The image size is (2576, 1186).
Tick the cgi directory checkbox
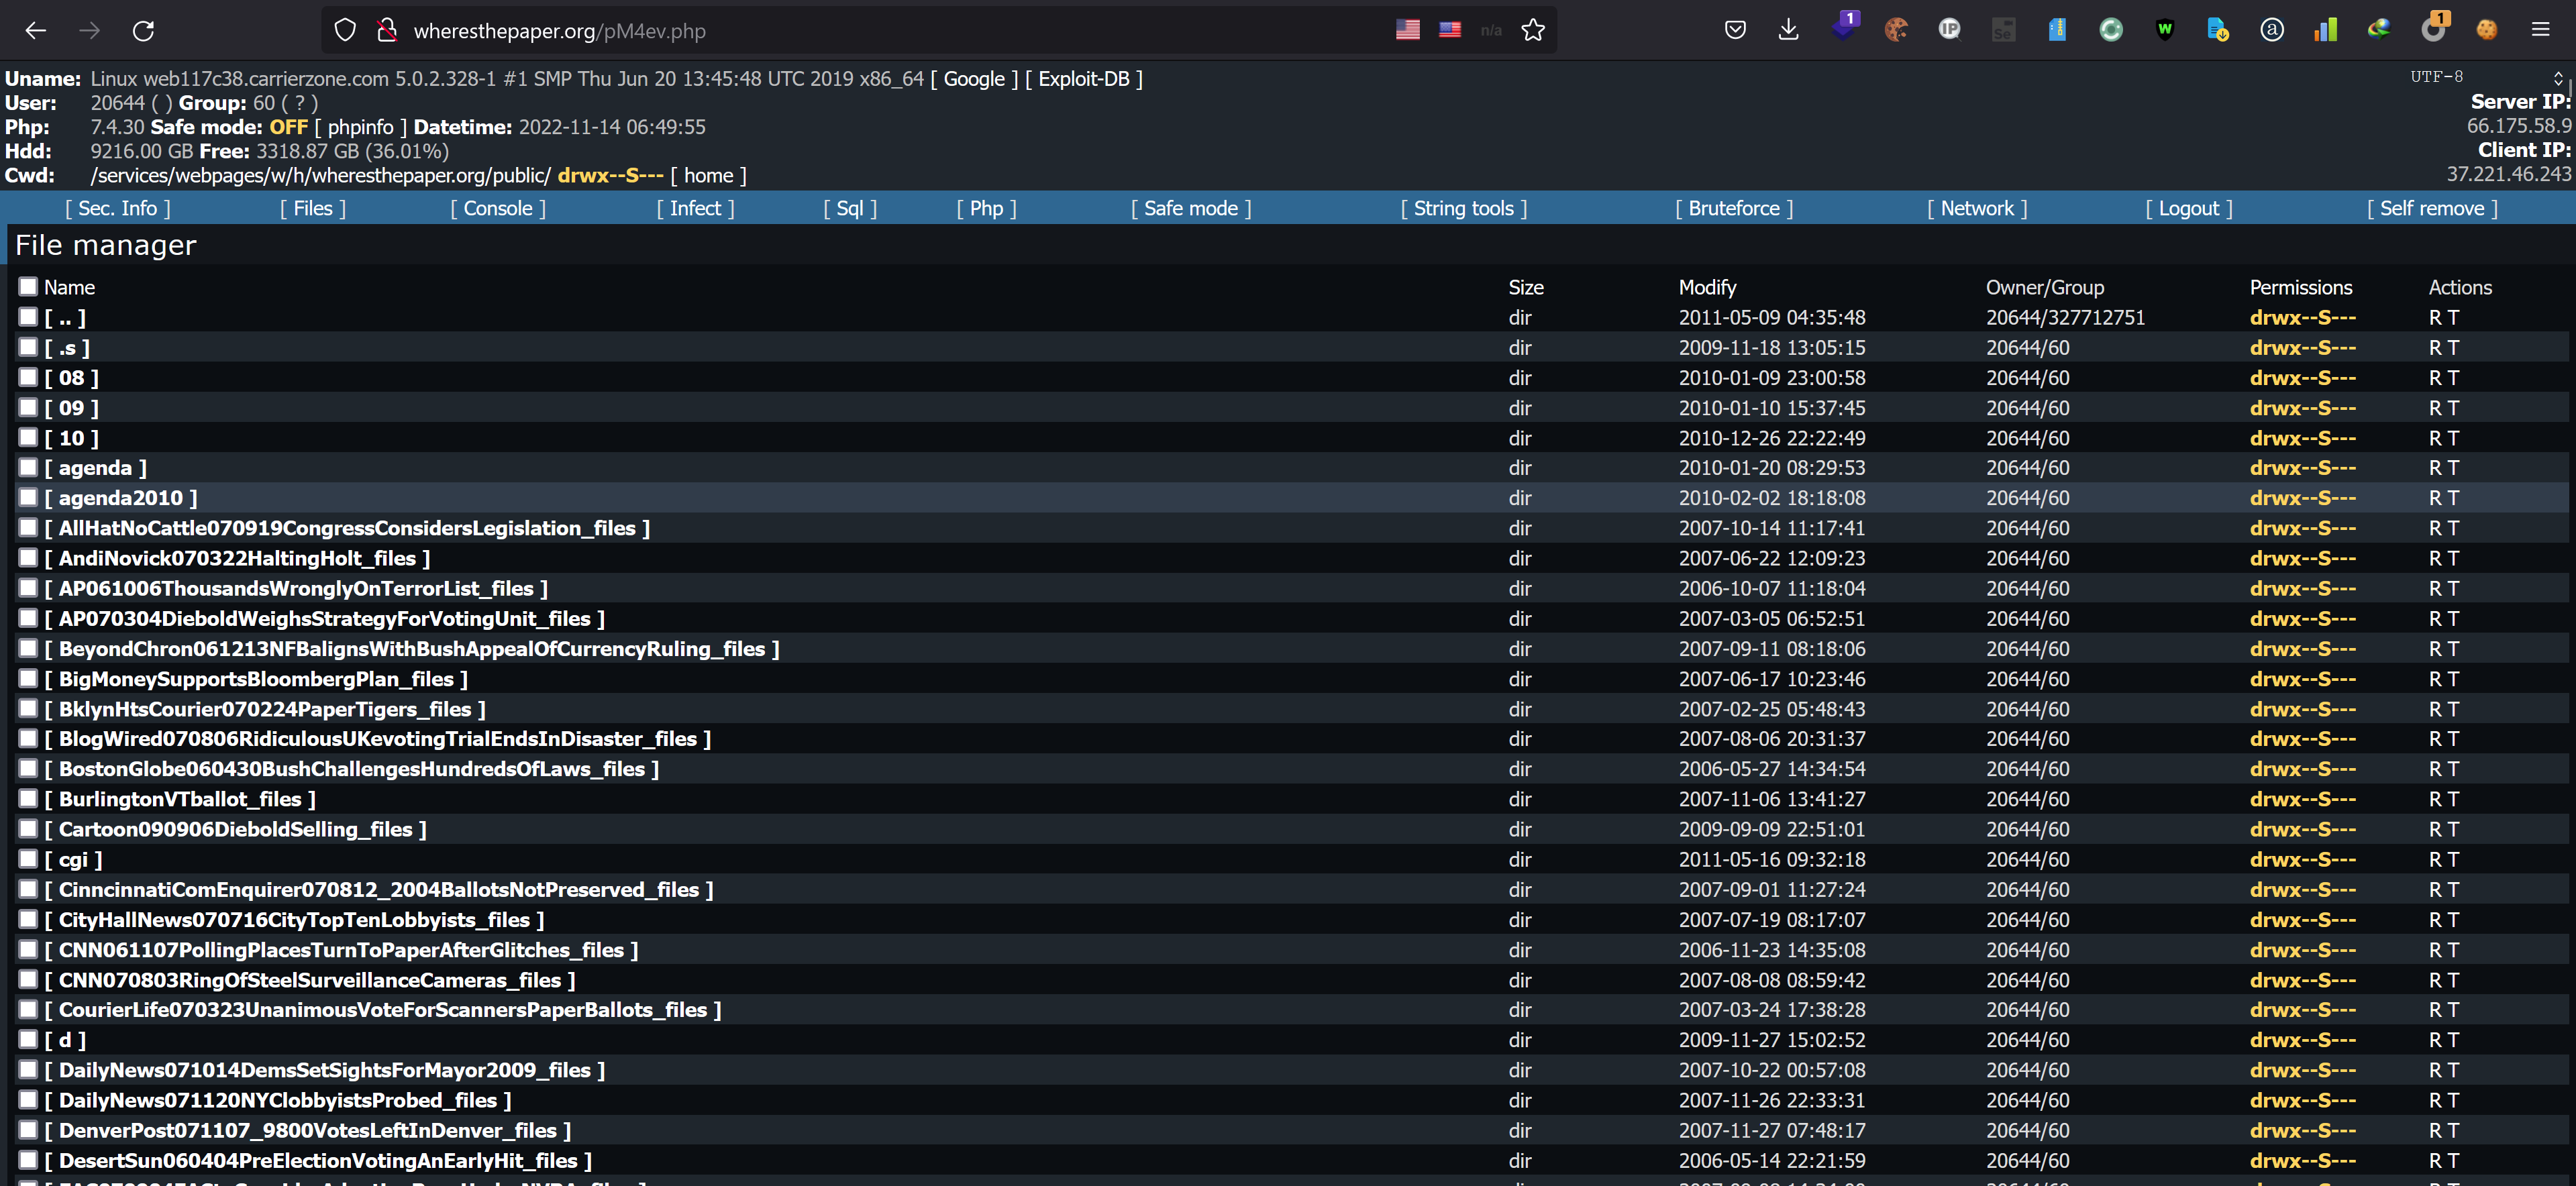(28, 859)
